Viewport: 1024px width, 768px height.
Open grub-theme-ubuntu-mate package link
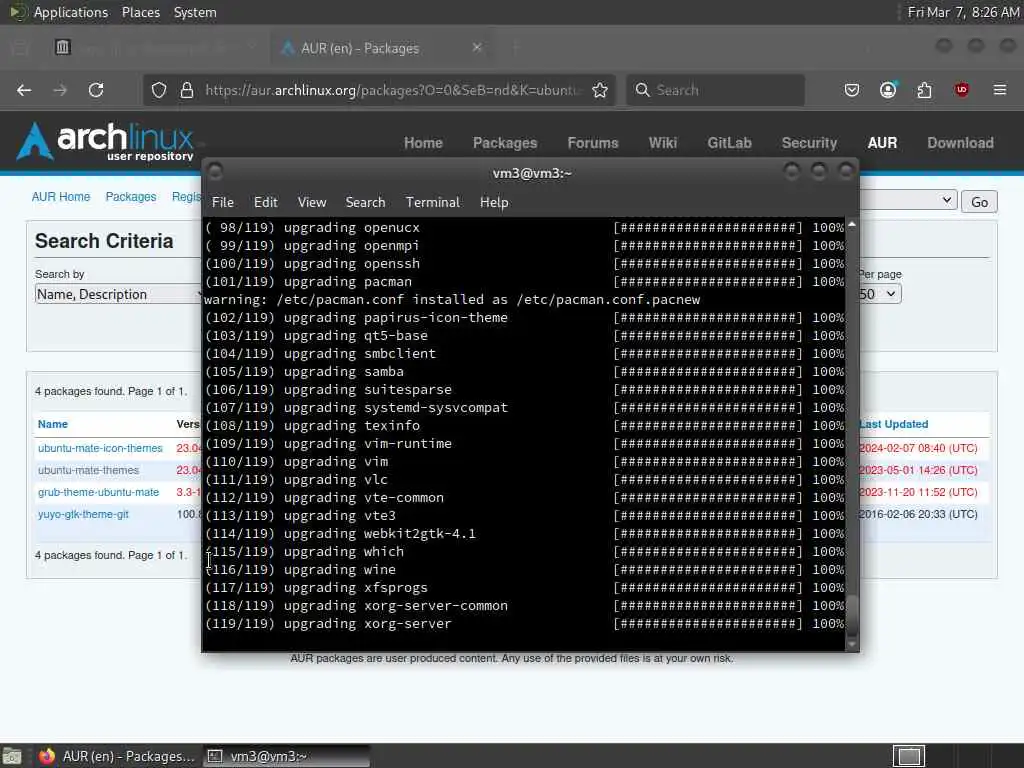[x=98, y=492]
